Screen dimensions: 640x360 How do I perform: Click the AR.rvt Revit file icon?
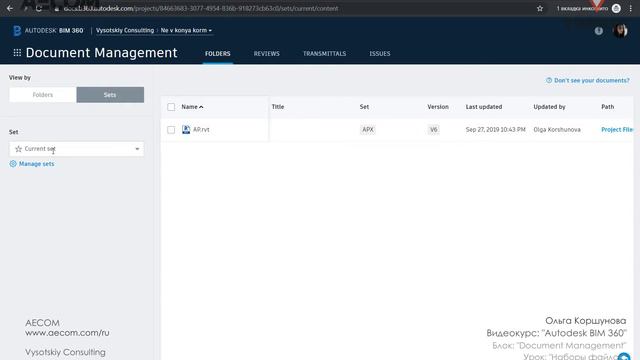[186, 129]
